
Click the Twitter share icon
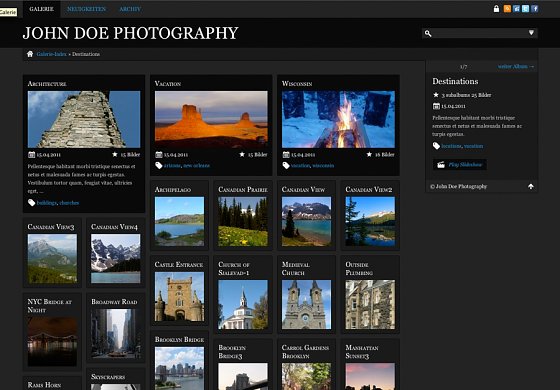[525, 9]
